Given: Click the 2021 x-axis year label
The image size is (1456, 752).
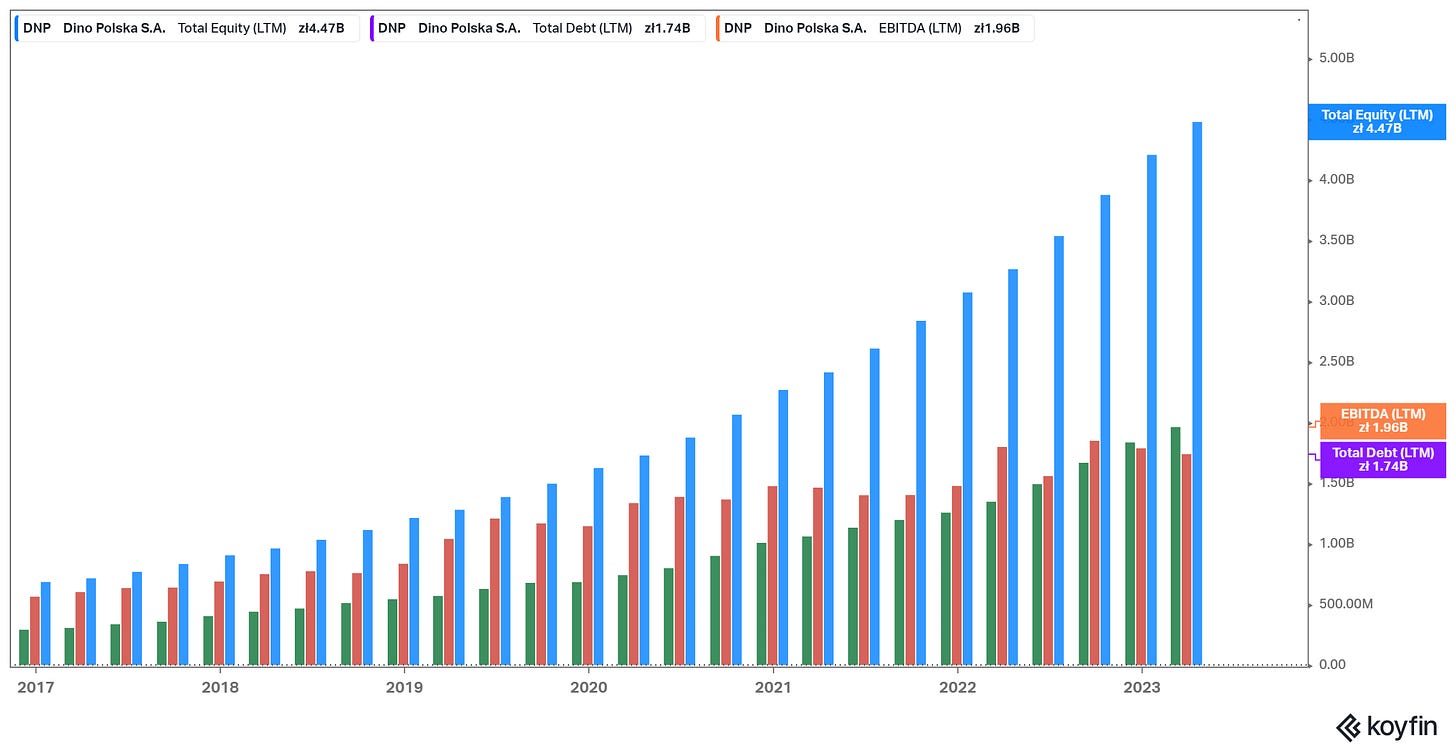Looking at the screenshot, I should (x=773, y=688).
